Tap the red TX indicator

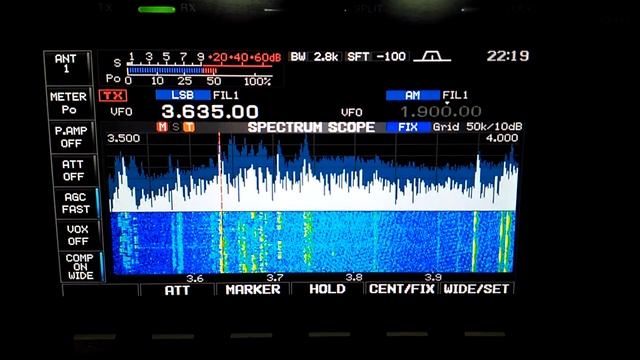[113, 96]
